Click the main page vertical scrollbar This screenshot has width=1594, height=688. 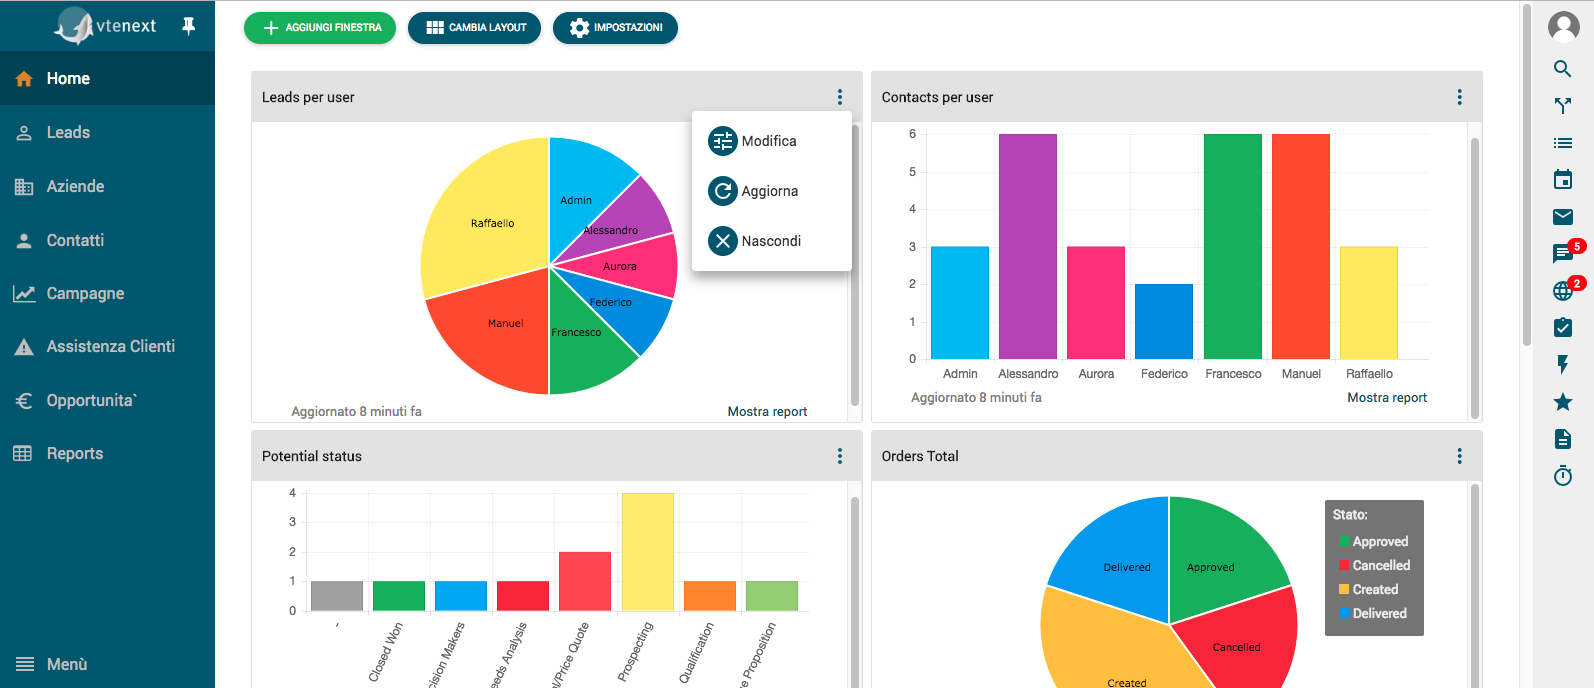1527,175
